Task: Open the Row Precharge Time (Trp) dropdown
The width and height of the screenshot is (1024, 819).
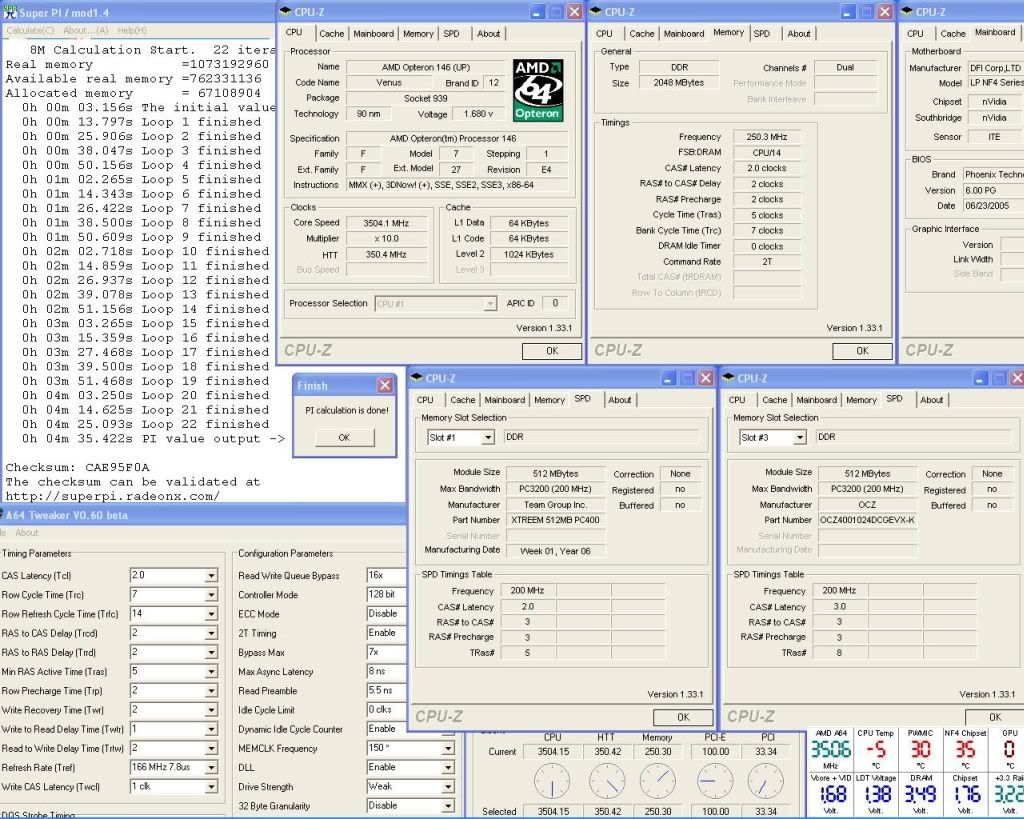Action: pos(211,691)
